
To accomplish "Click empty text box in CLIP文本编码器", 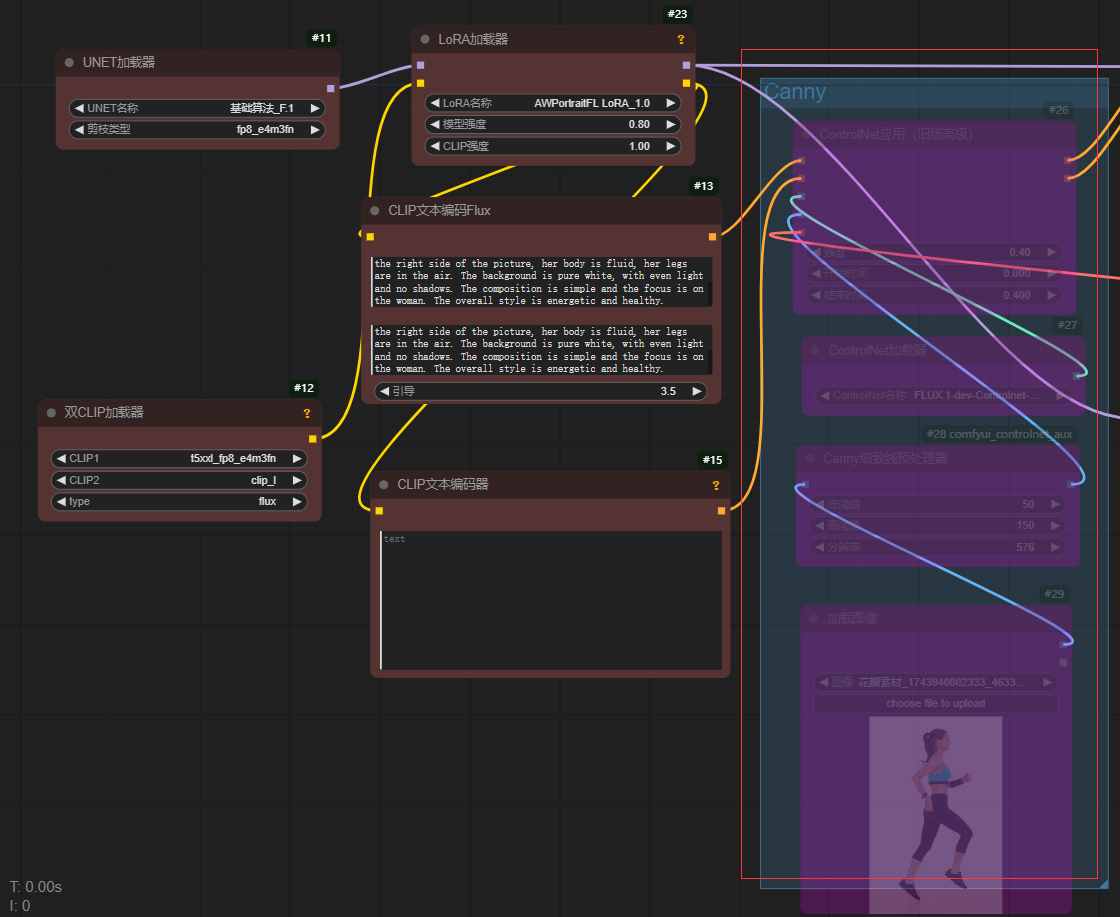I will 551,601.
